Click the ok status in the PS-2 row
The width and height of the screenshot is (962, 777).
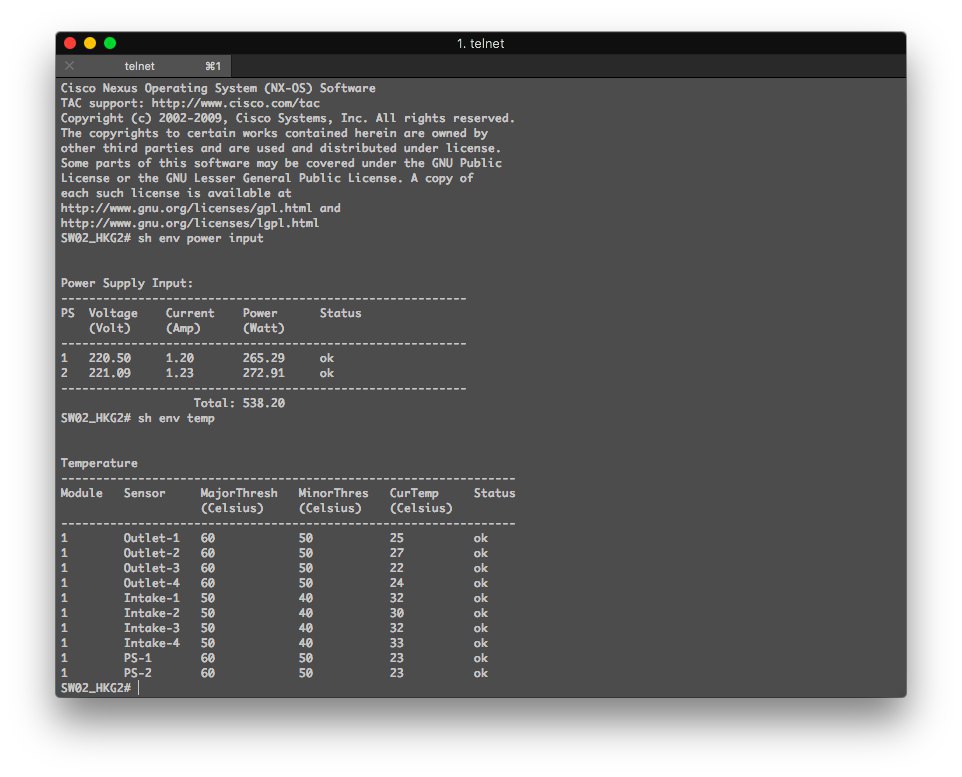(480, 673)
